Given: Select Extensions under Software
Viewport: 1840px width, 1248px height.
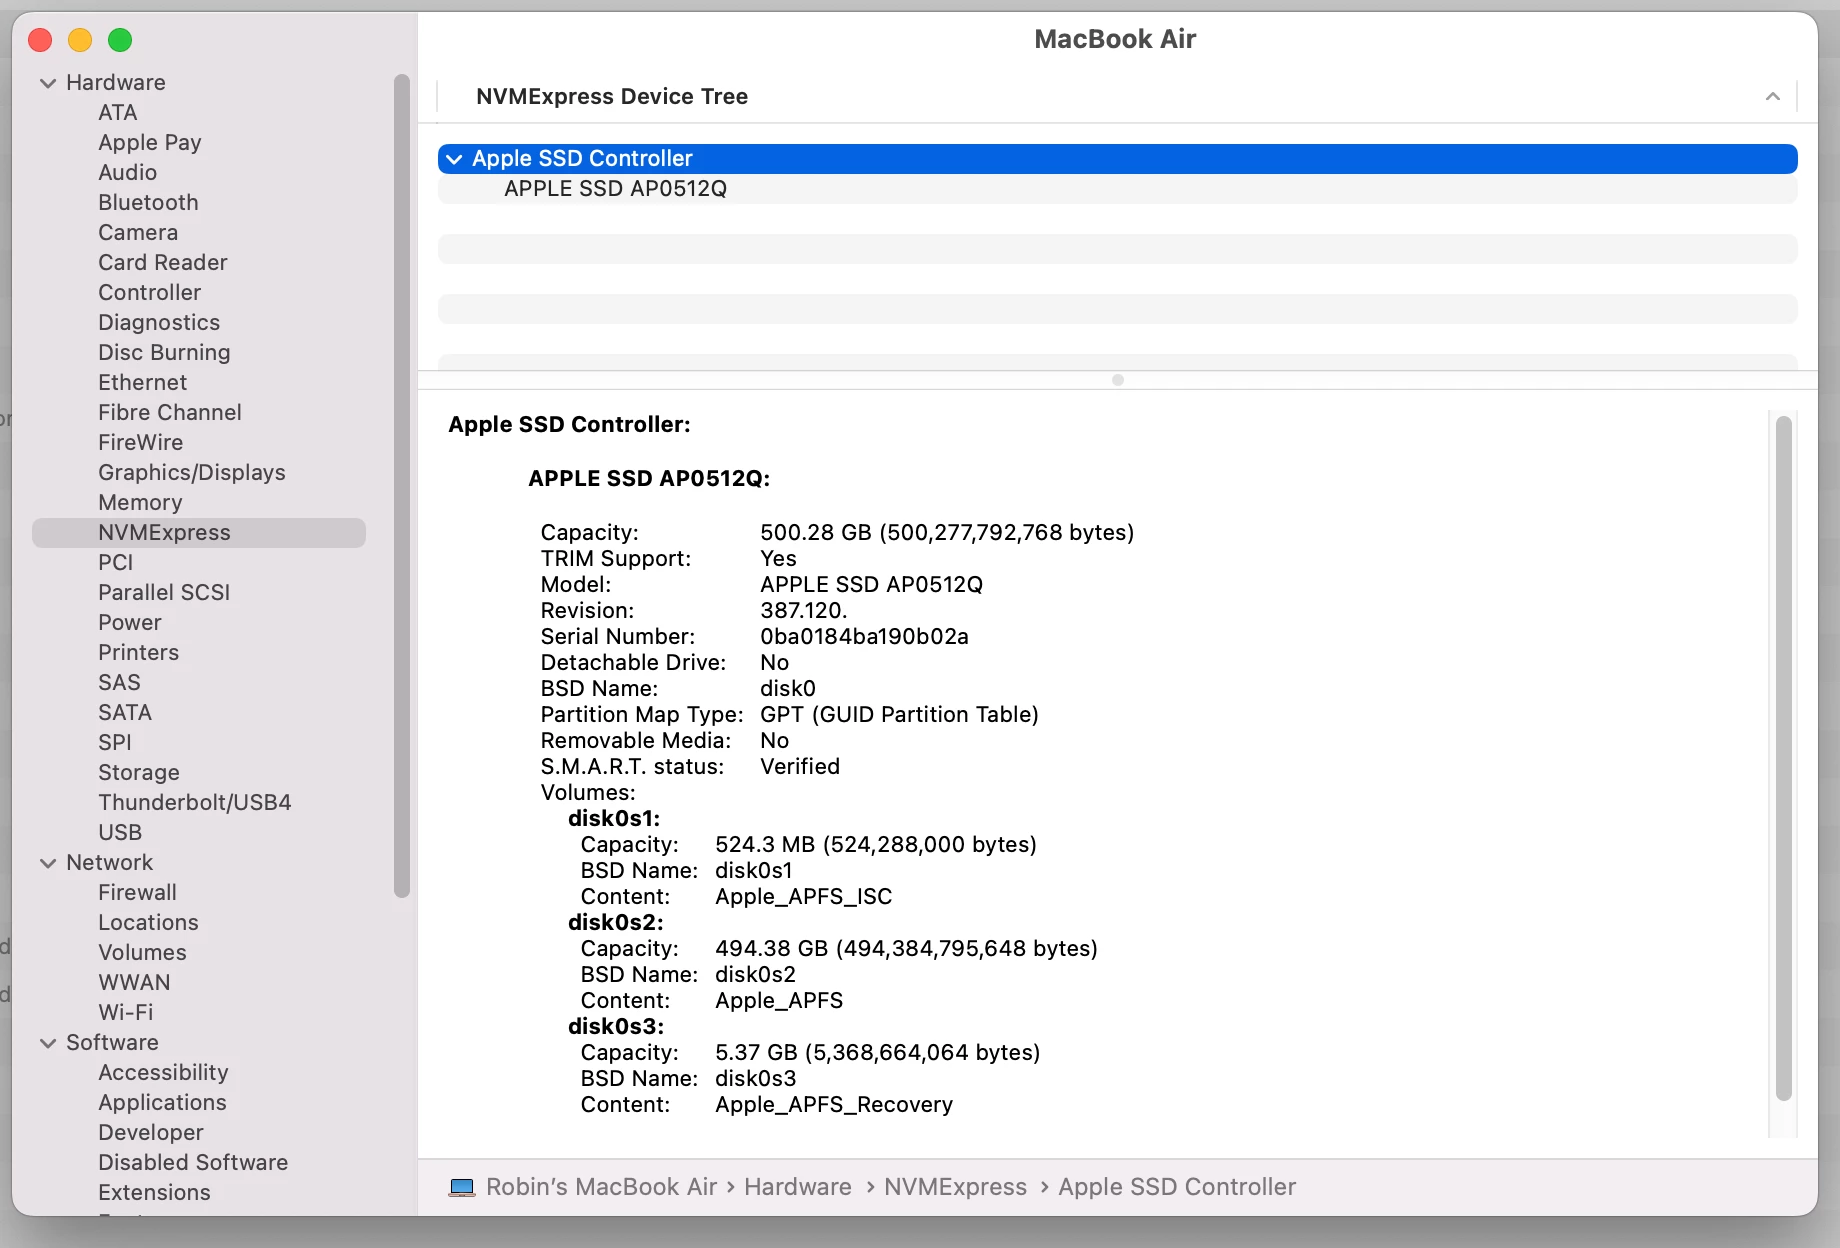Looking at the screenshot, I should click(154, 1193).
